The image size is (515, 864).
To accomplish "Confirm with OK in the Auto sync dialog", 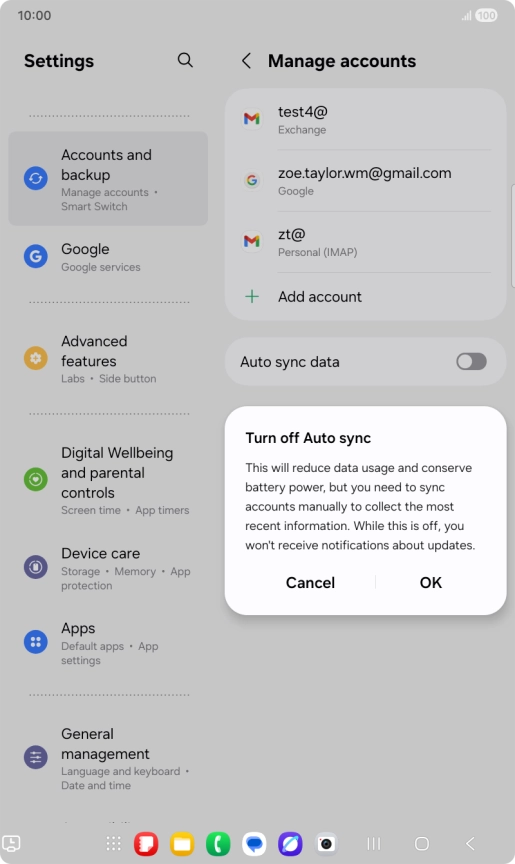I will [431, 582].
